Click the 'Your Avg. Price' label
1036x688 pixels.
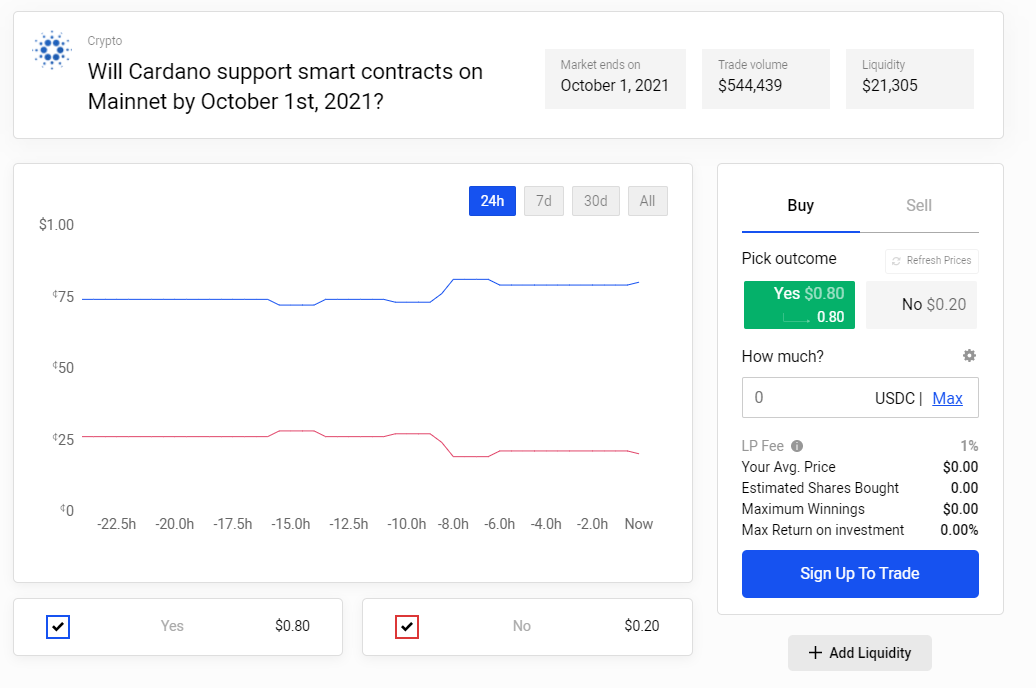click(788, 467)
